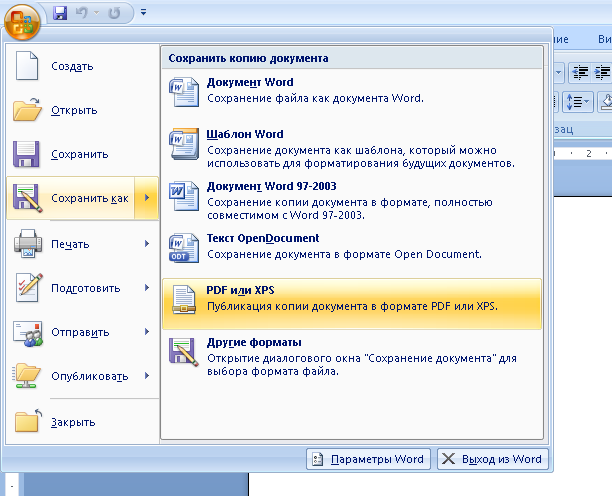Click the floppy disk icon for Сохранить

point(26,154)
